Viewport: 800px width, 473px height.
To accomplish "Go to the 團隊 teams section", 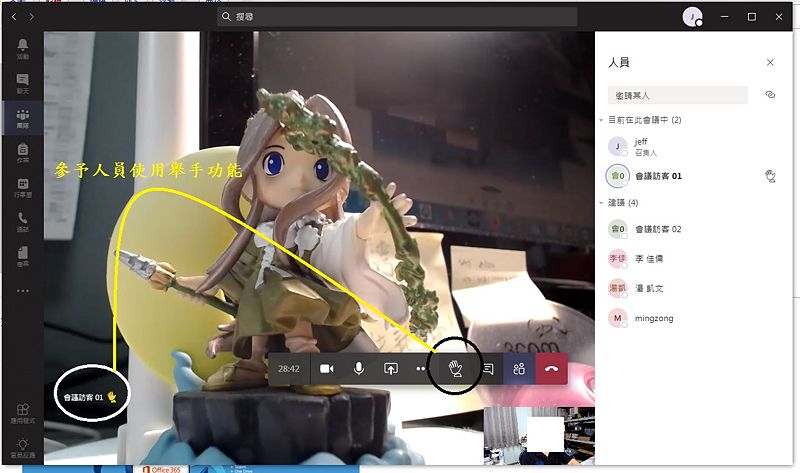I will [22, 118].
